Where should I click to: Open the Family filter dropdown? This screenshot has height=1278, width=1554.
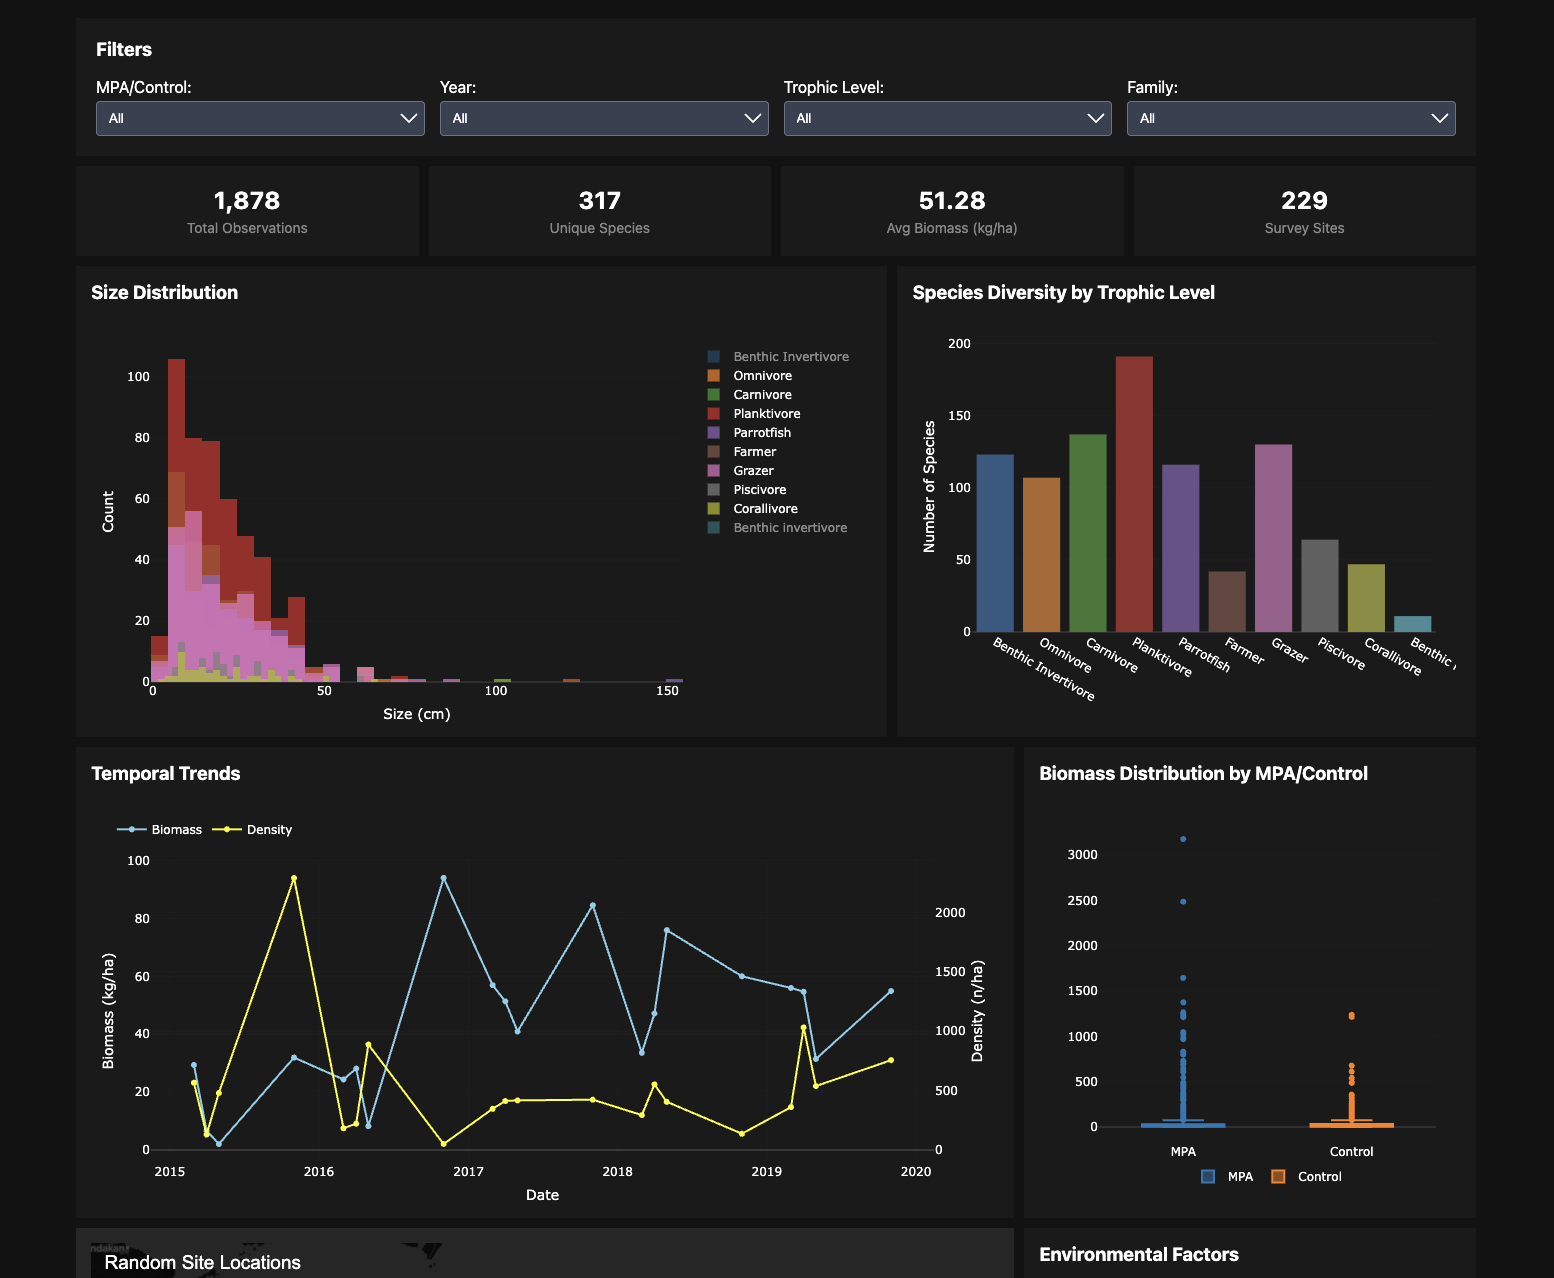tap(1291, 118)
